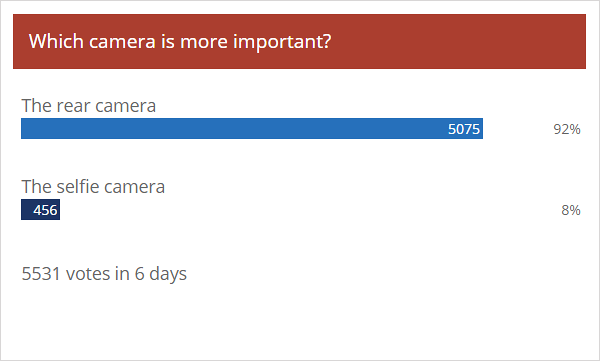Select 'The selfie camera' option label
Image resolution: width=600 pixels, height=361 pixels.
coord(93,187)
